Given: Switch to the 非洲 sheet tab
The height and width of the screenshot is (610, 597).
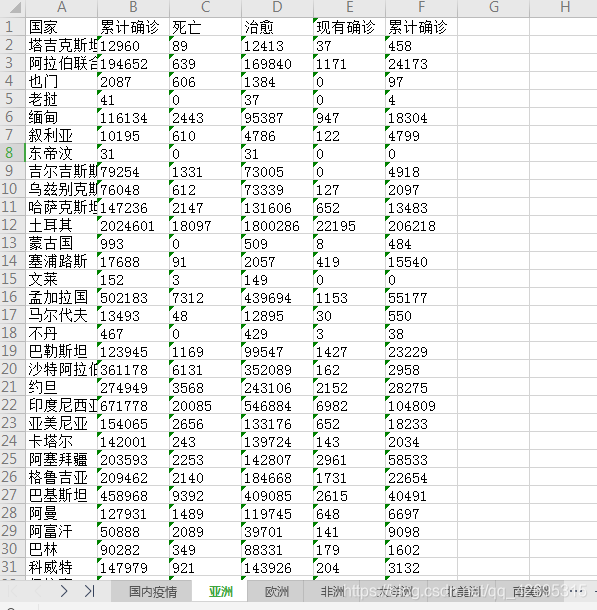Looking at the screenshot, I should (x=332, y=592).
